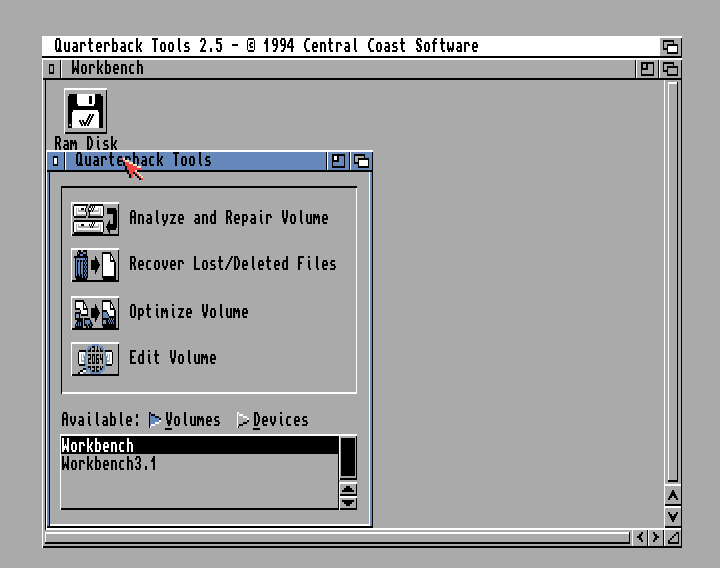Viewport: 720px width, 568px height.
Task: Click the screen depth gadget in the title bar
Action: [x=670, y=46]
